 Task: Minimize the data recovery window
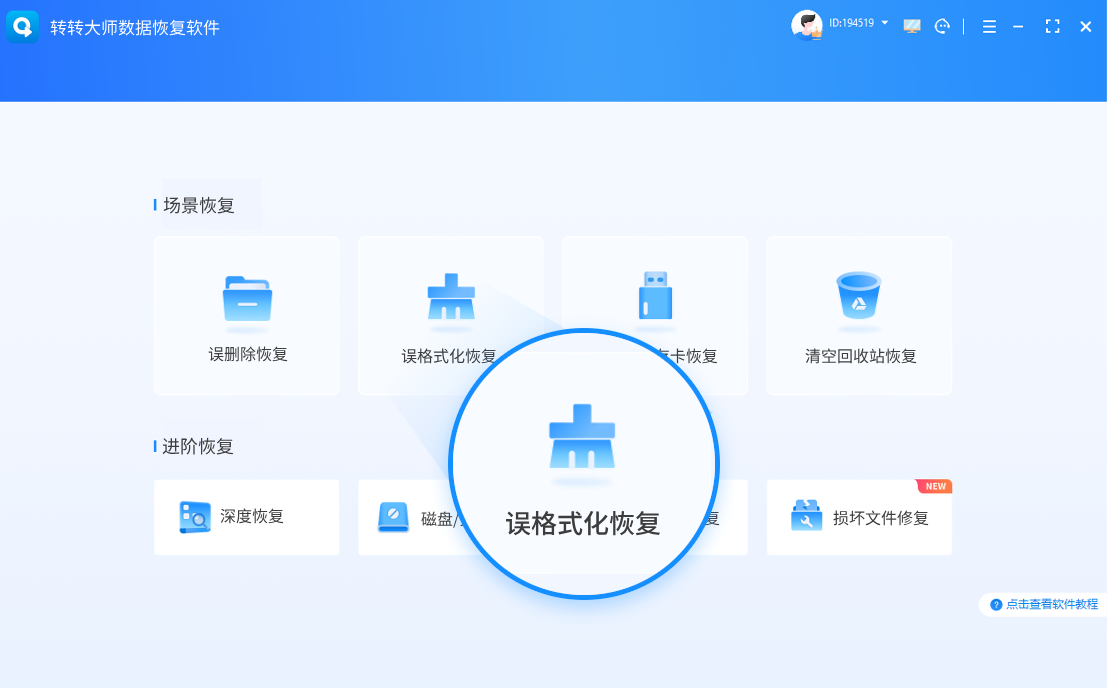(x=1019, y=27)
